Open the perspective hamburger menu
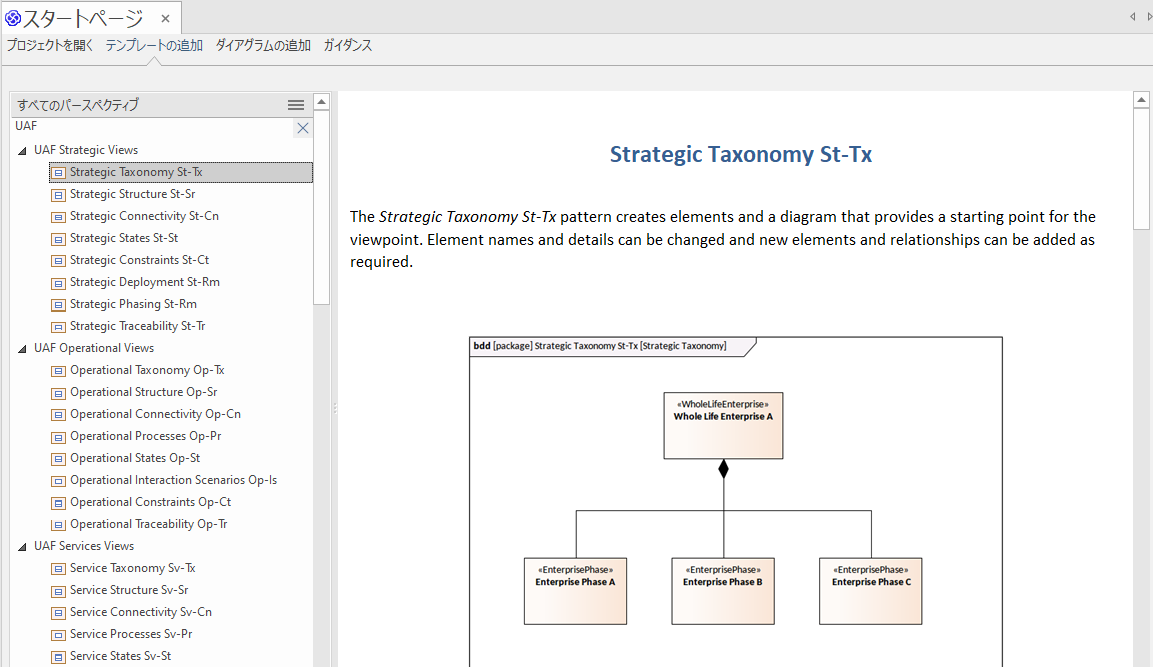Screen dimensions: 1153x667 (296, 105)
